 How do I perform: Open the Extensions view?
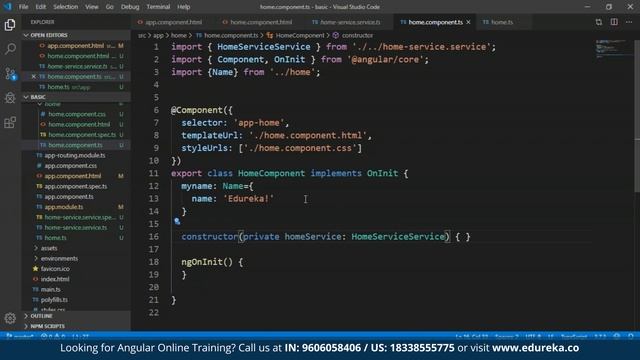click(x=10, y=122)
